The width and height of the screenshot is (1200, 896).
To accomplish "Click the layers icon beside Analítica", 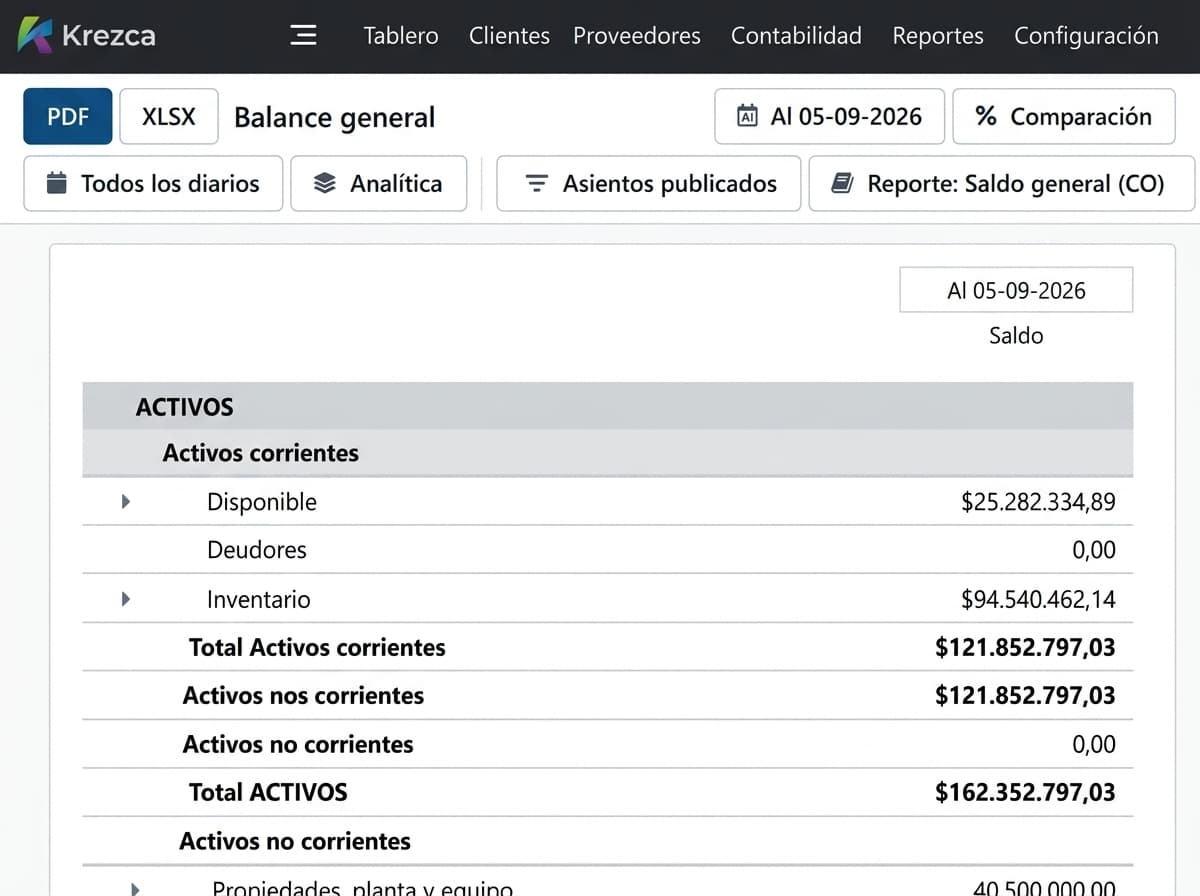I will coord(324,184).
